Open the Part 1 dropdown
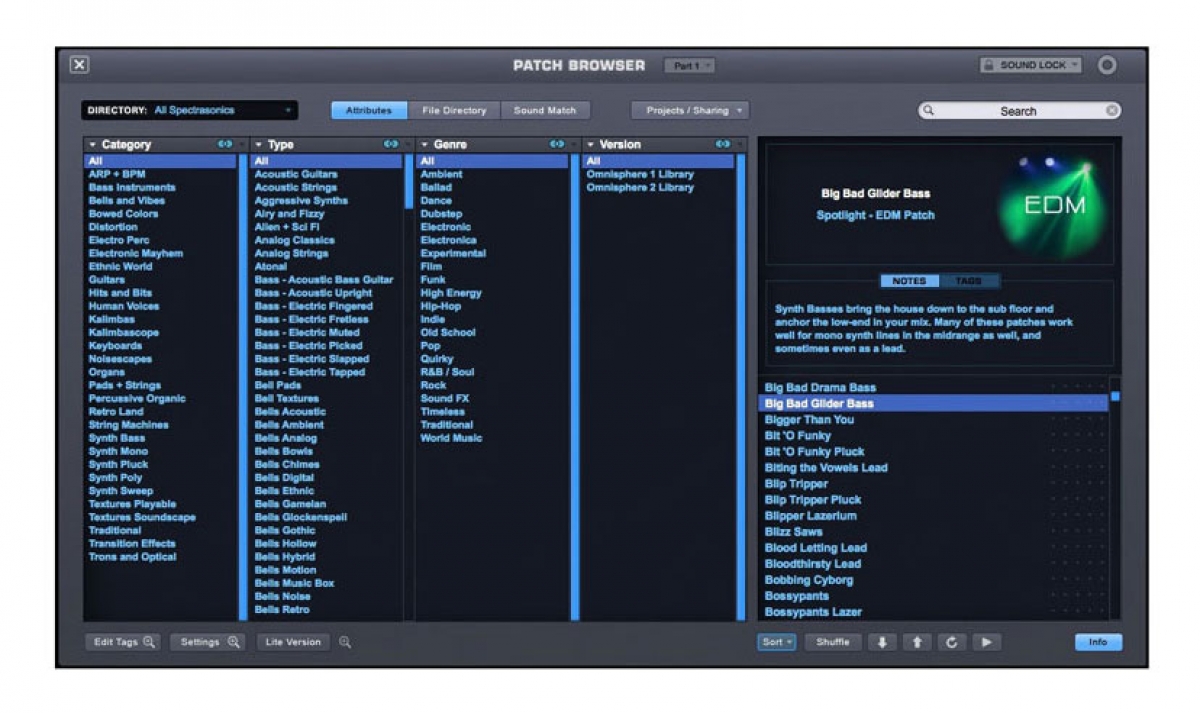Viewport: 1200px width, 713px height. click(x=689, y=66)
